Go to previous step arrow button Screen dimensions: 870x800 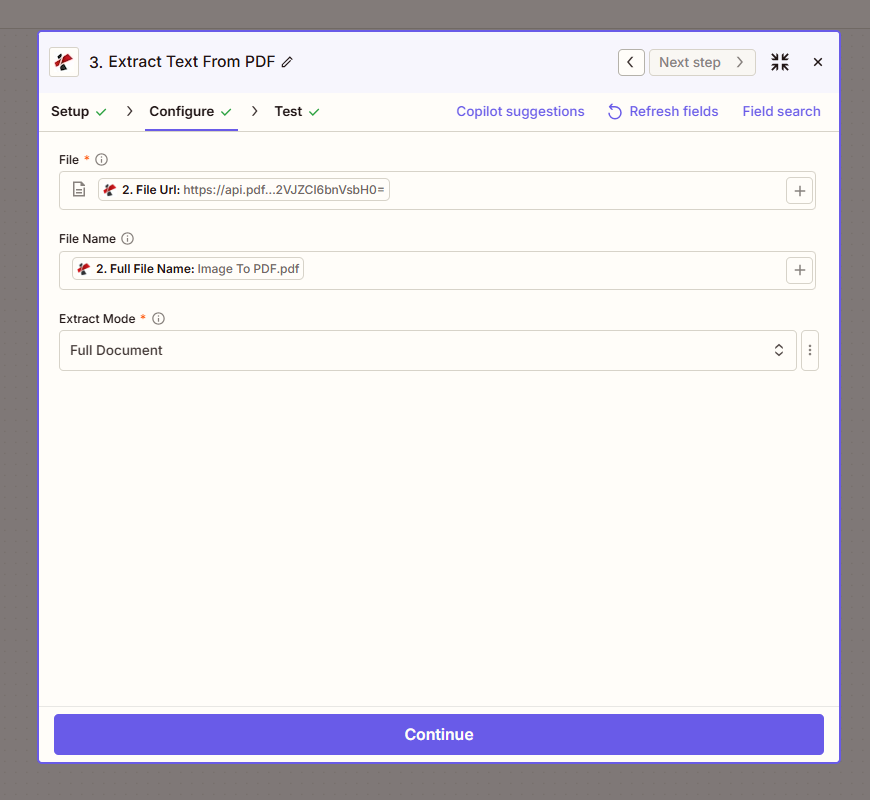[630, 62]
